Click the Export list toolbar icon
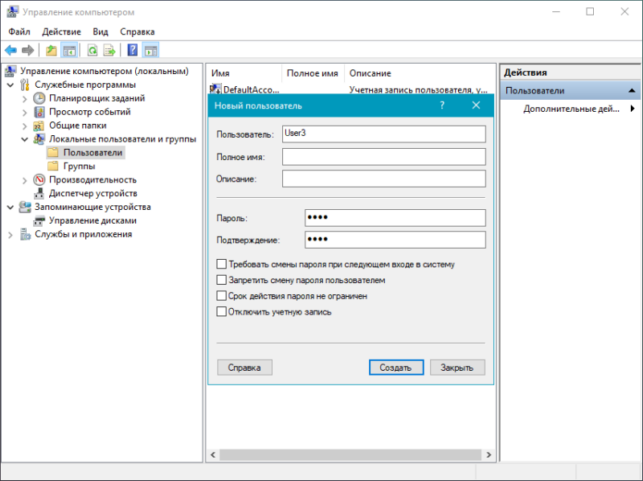 (x=109, y=50)
